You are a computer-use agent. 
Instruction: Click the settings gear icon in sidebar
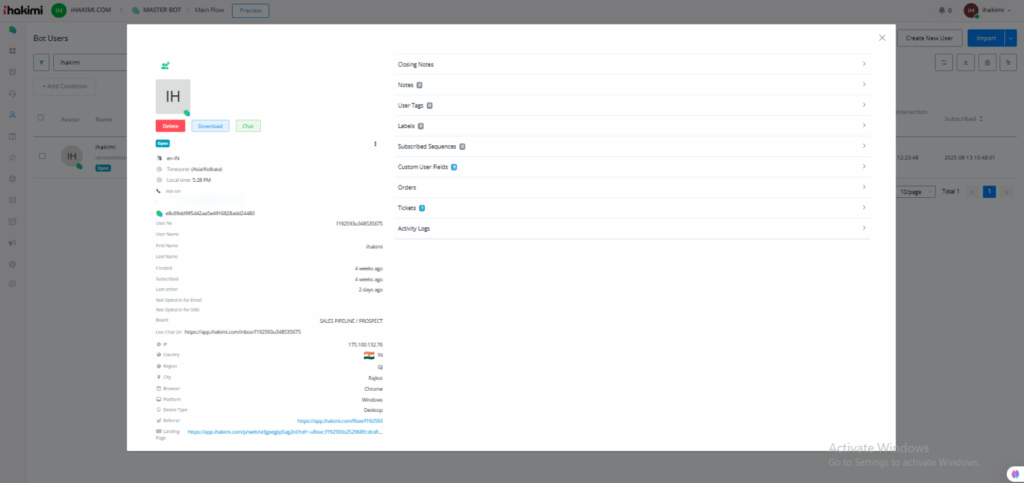click(12, 264)
